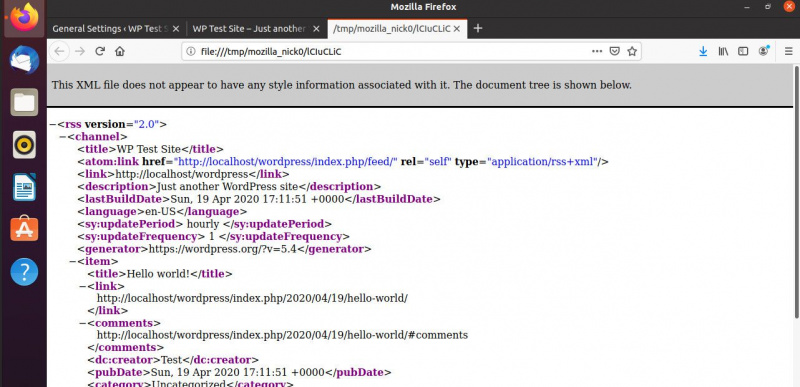This screenshot has width=800, height=387.
Task: Open Ubuntu Software from dock
Action: coord(24,229)
